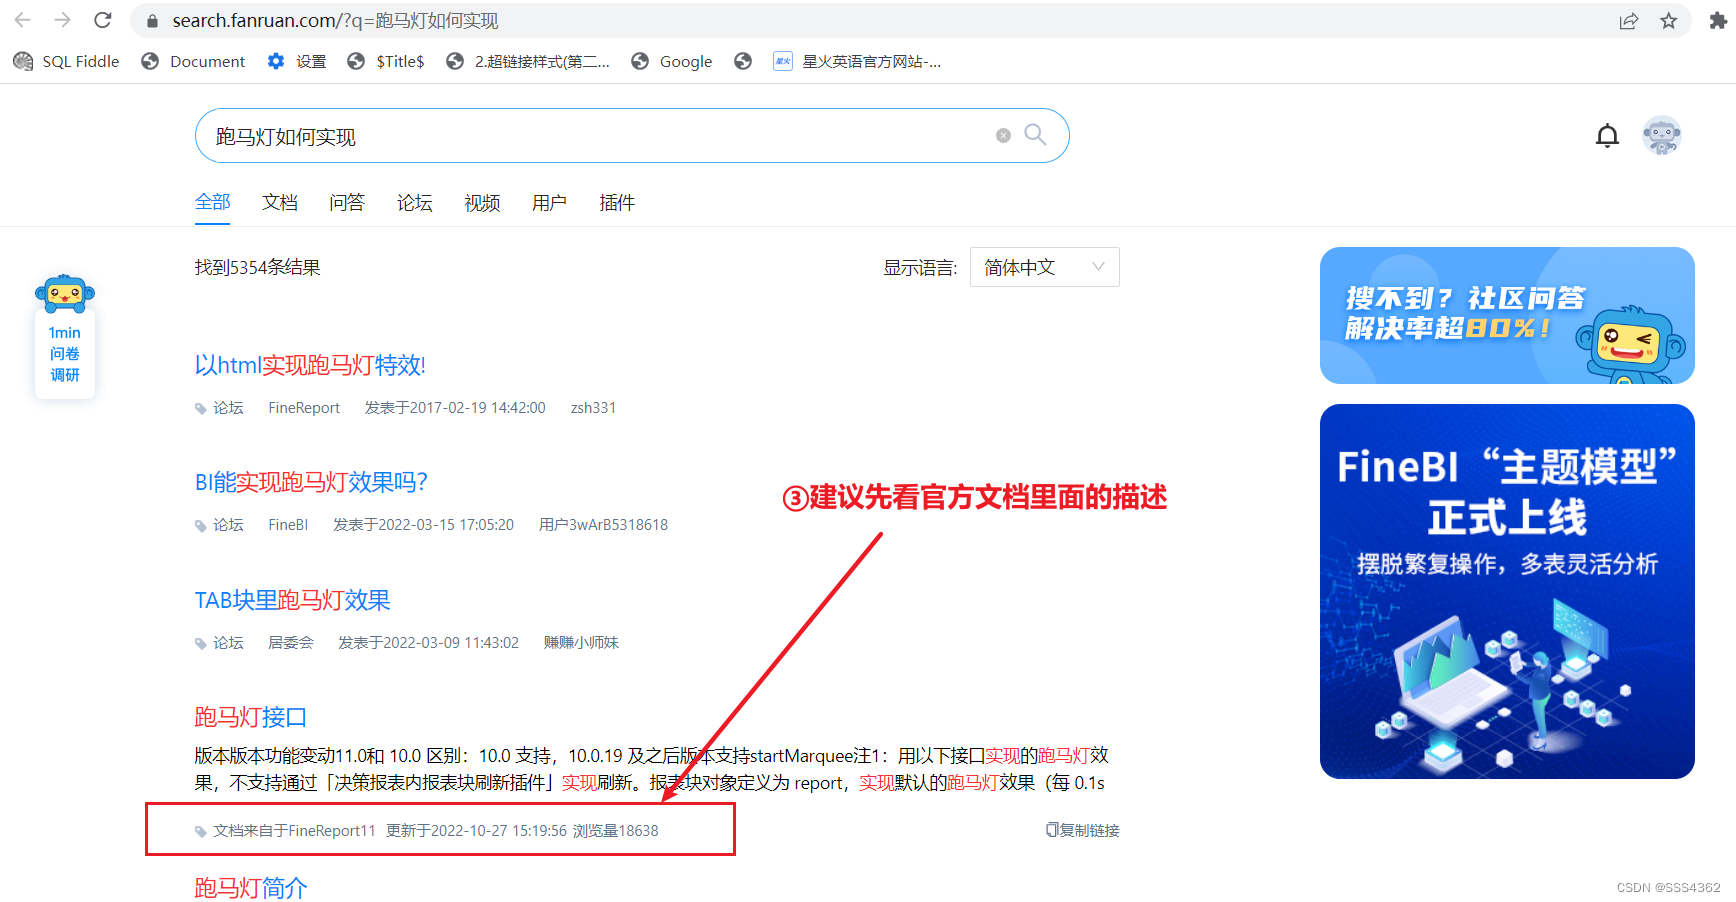Switch to the 插件 tab
Image resolution: width=1736 pixels, height=902 pixels.
point(617,203)
